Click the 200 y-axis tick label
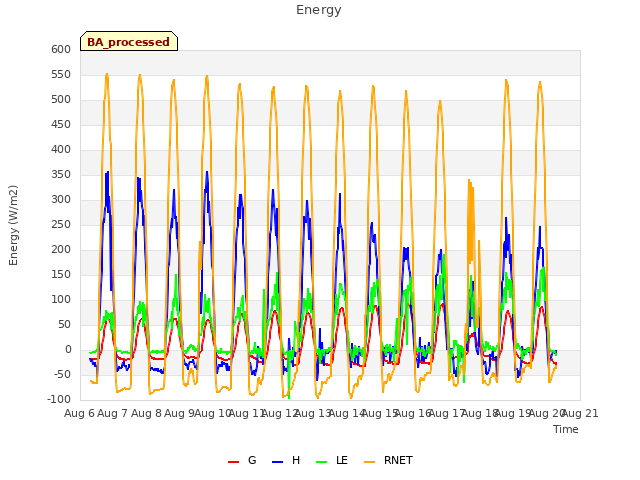640x480 pixels. coord(61,249)
